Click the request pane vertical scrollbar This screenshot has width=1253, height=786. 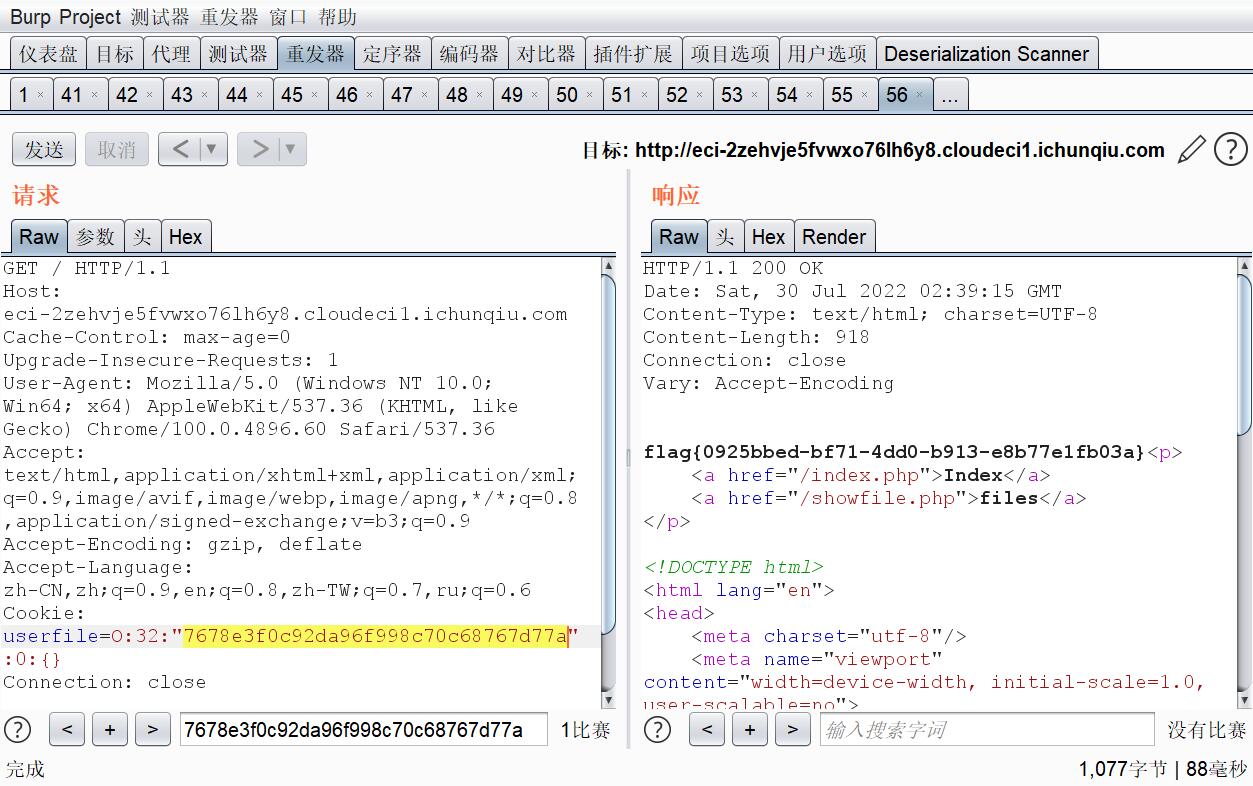click(x=608, y=482)
